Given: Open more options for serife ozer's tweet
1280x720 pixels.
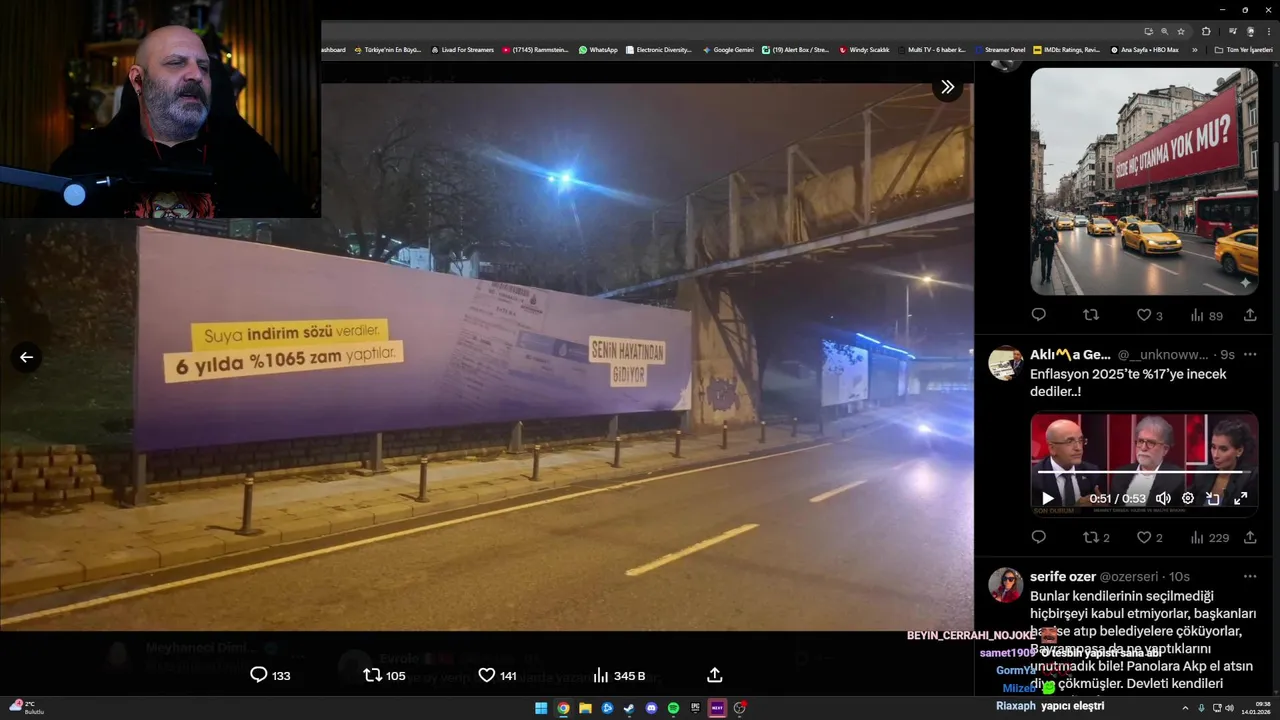Looking at the screenshot, I should [1250, 576].
